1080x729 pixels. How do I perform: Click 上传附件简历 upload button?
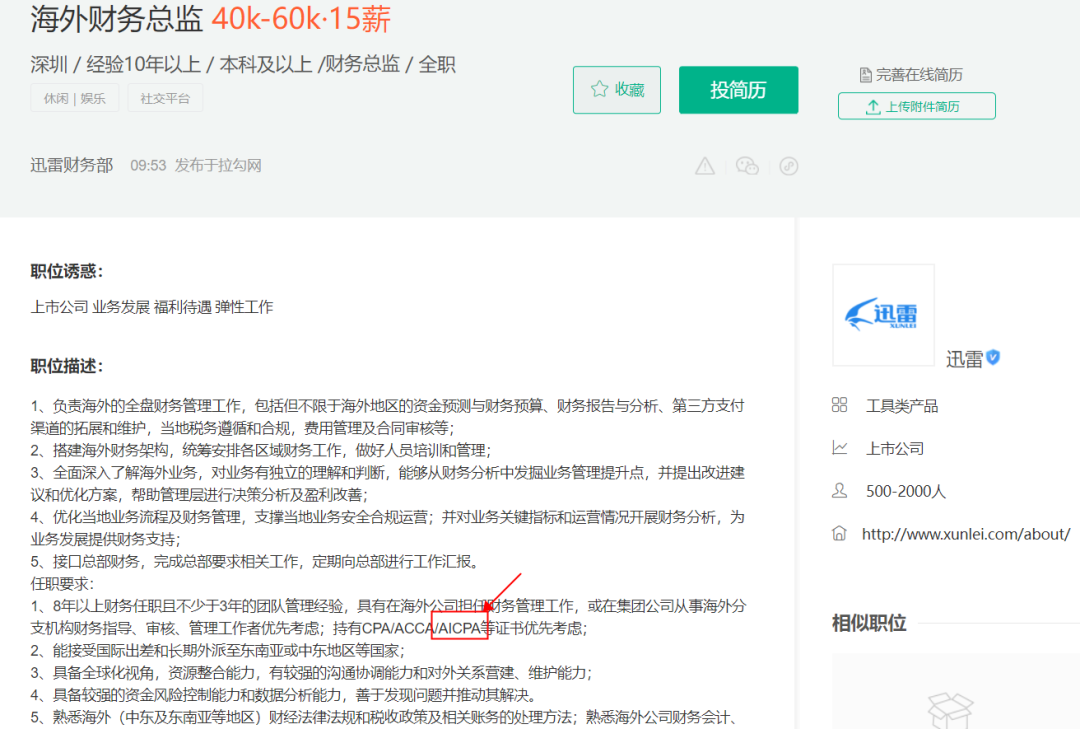[x=916, y=106]
